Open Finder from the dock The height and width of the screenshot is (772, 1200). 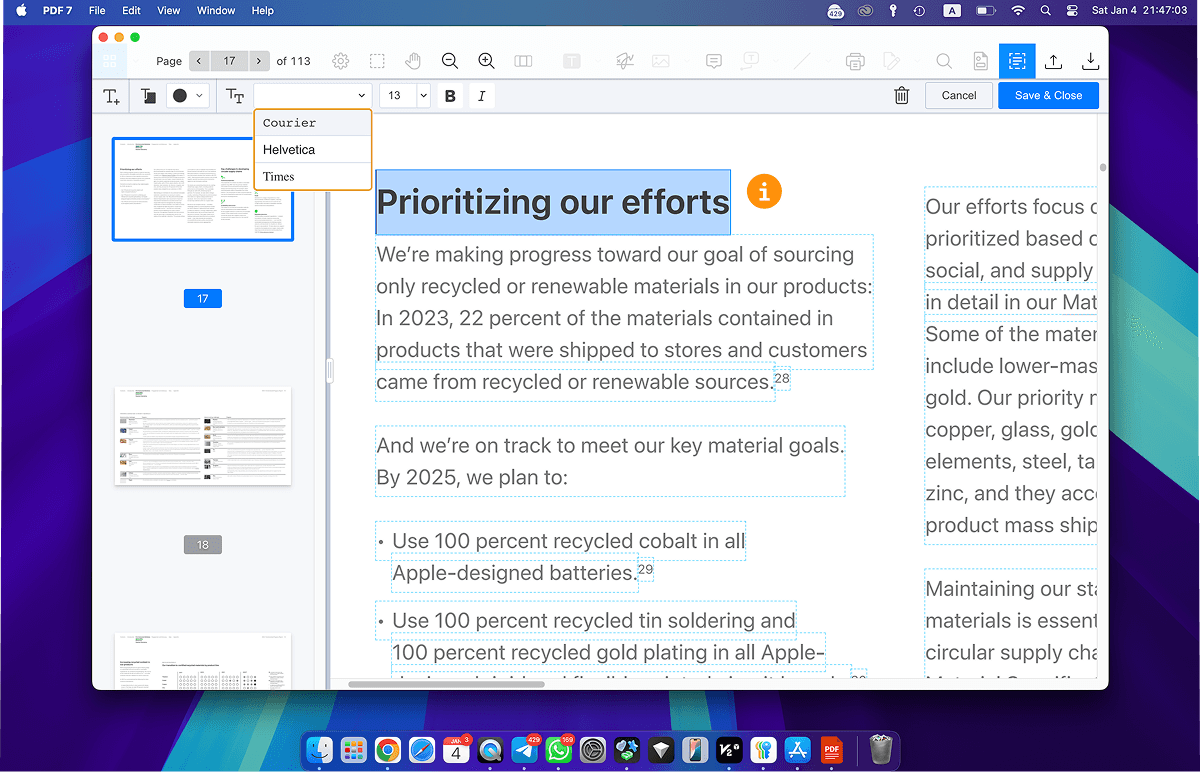click(x=319, y=750)
